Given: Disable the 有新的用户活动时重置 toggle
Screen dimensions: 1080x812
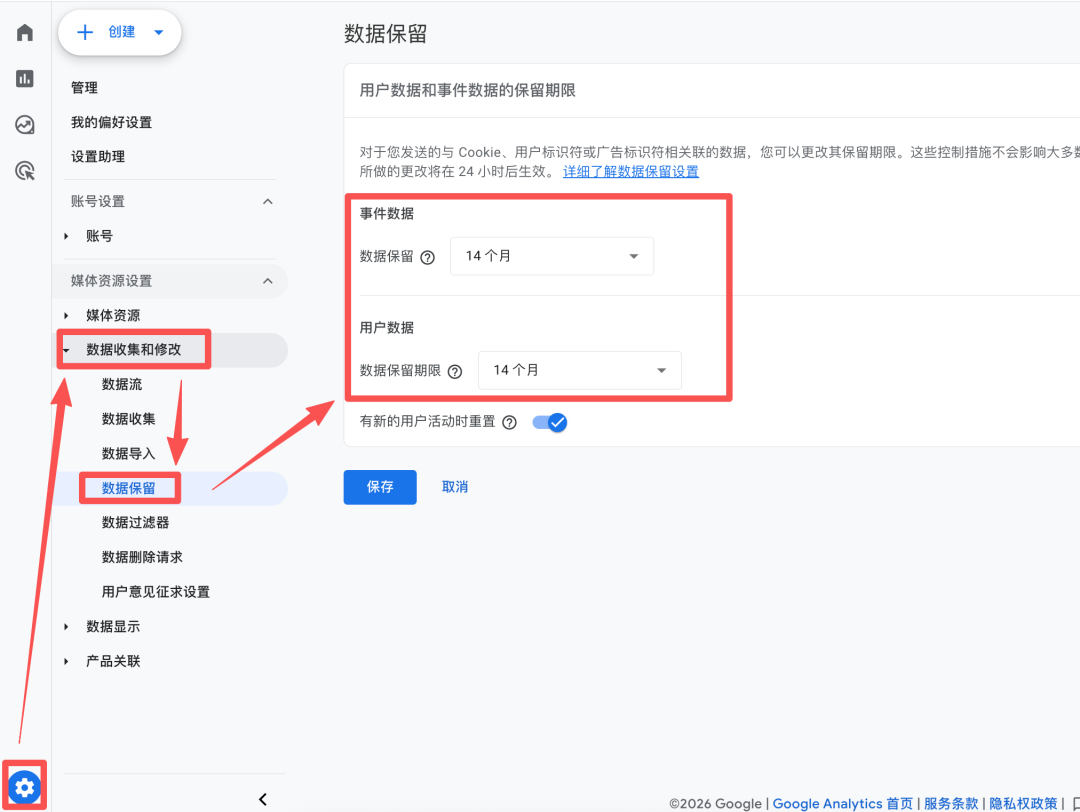Looking at the screenshot, I should [x=549, y=423].
